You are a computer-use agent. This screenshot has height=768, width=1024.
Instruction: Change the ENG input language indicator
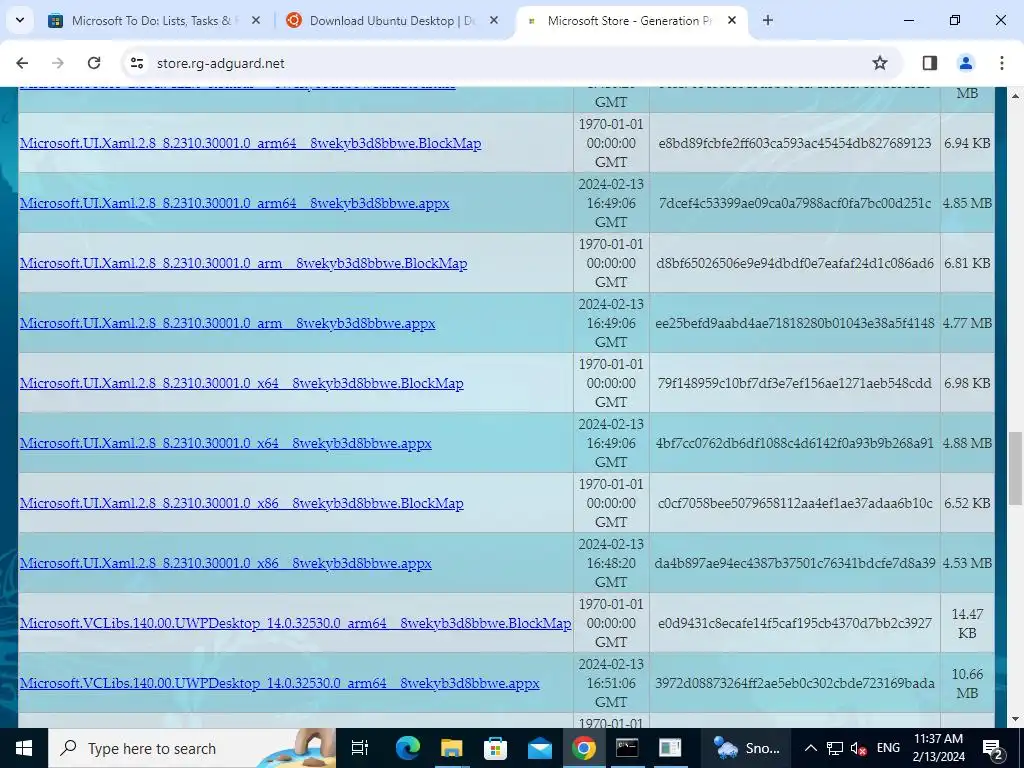(x=888, y=748)
